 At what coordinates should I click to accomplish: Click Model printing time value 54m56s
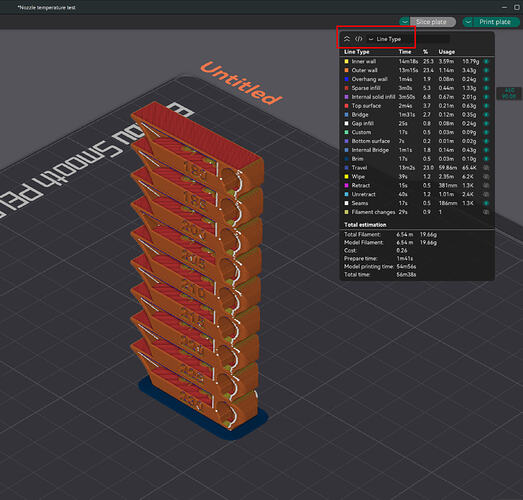(406, 267)
